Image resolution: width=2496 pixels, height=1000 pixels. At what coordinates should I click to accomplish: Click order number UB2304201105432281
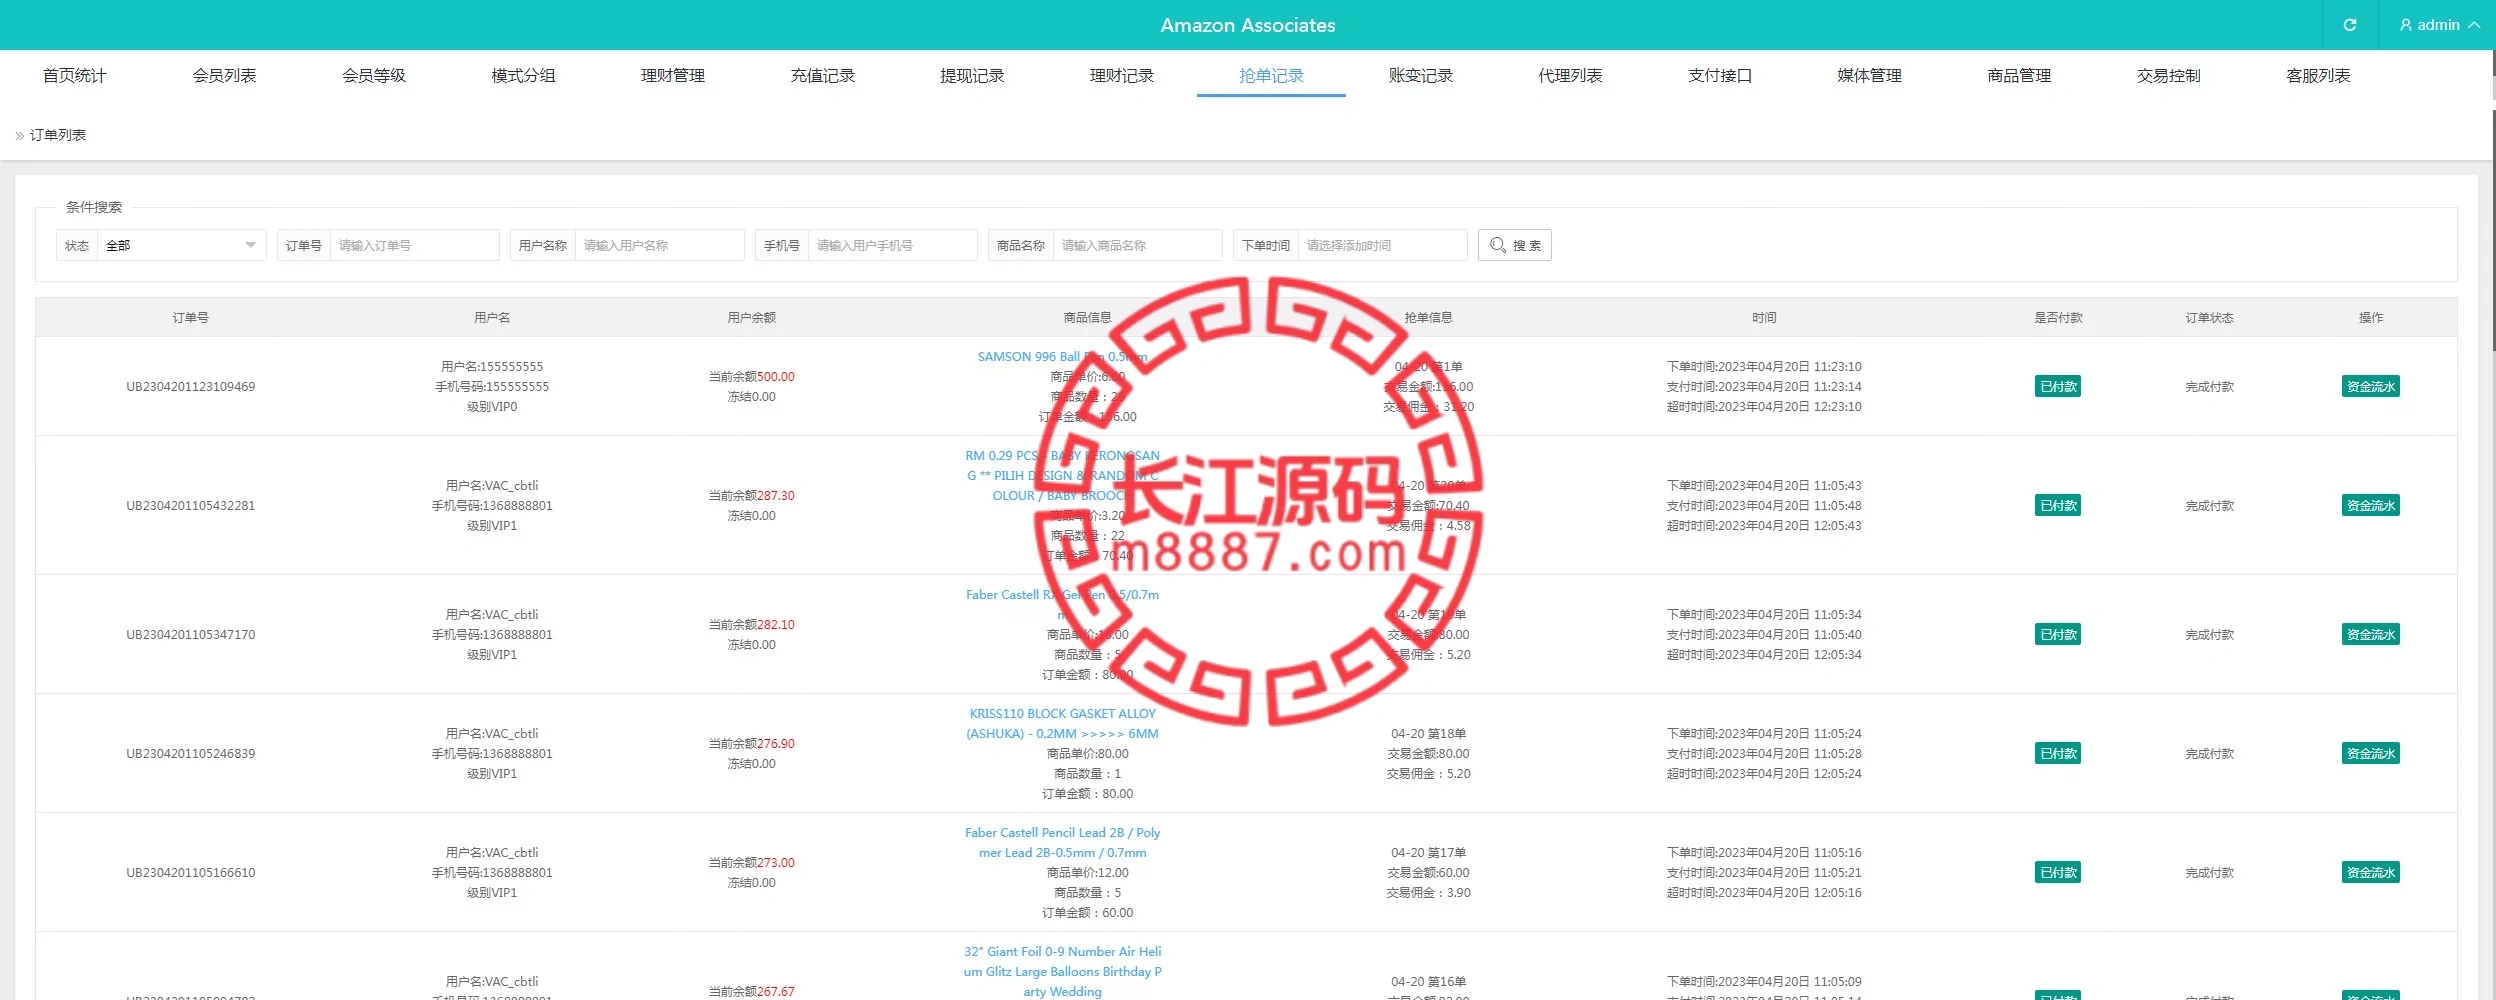[x=190, y=506]
